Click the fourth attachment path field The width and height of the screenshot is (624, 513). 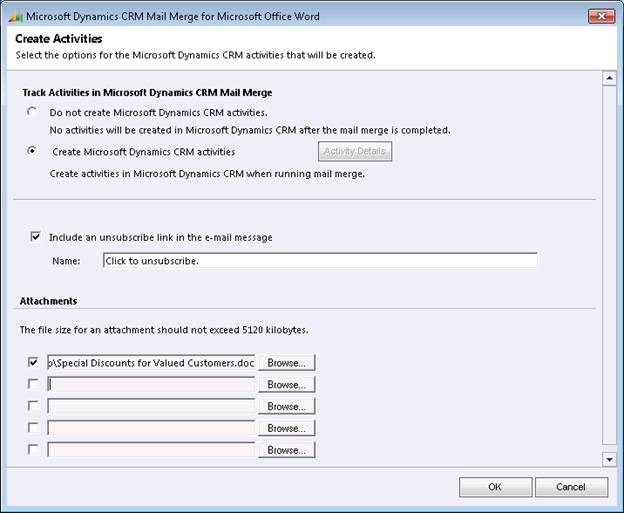[x=151, y=428]
